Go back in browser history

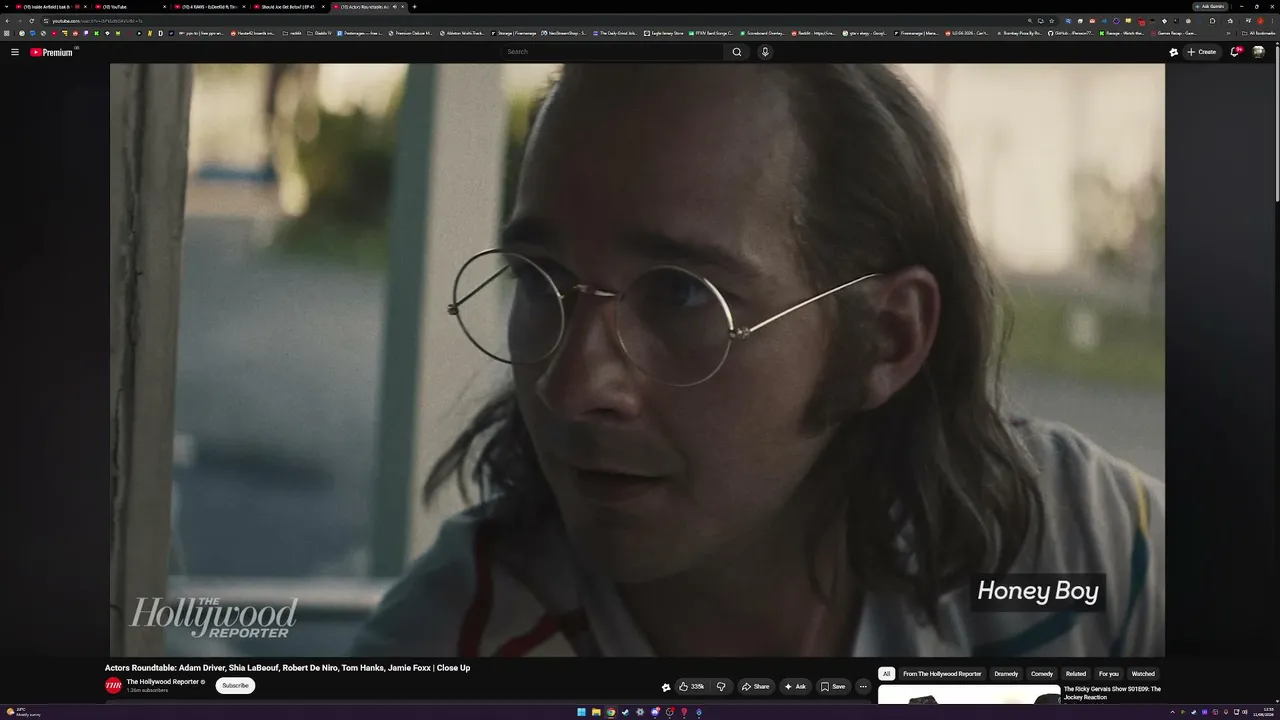[7, 20]
